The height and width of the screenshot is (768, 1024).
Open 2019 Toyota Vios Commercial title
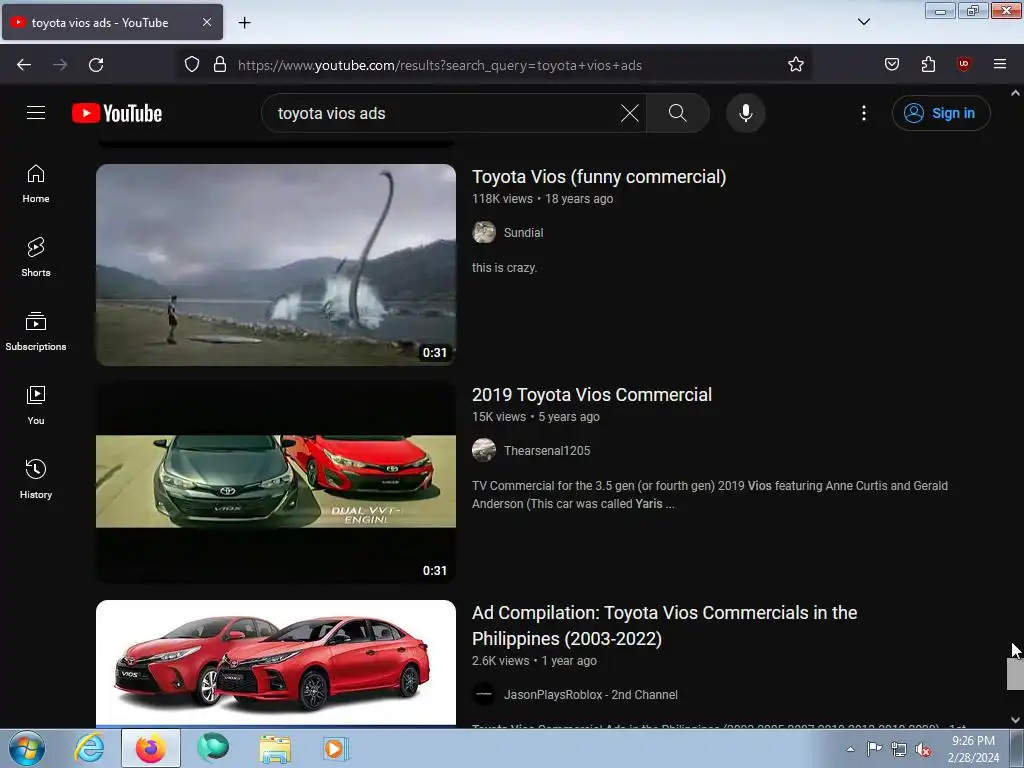click(x=592, y=395)
